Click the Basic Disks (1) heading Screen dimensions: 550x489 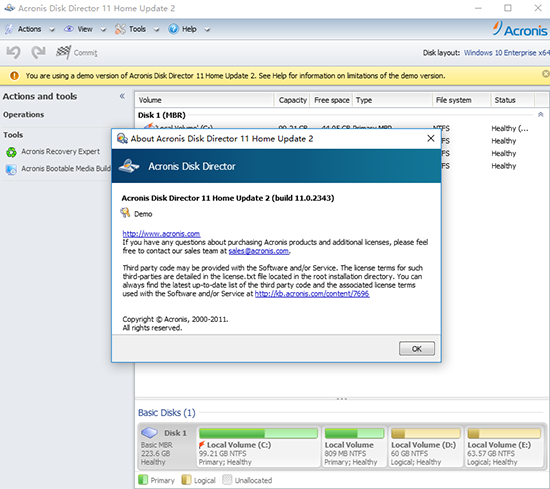[167, 413]
